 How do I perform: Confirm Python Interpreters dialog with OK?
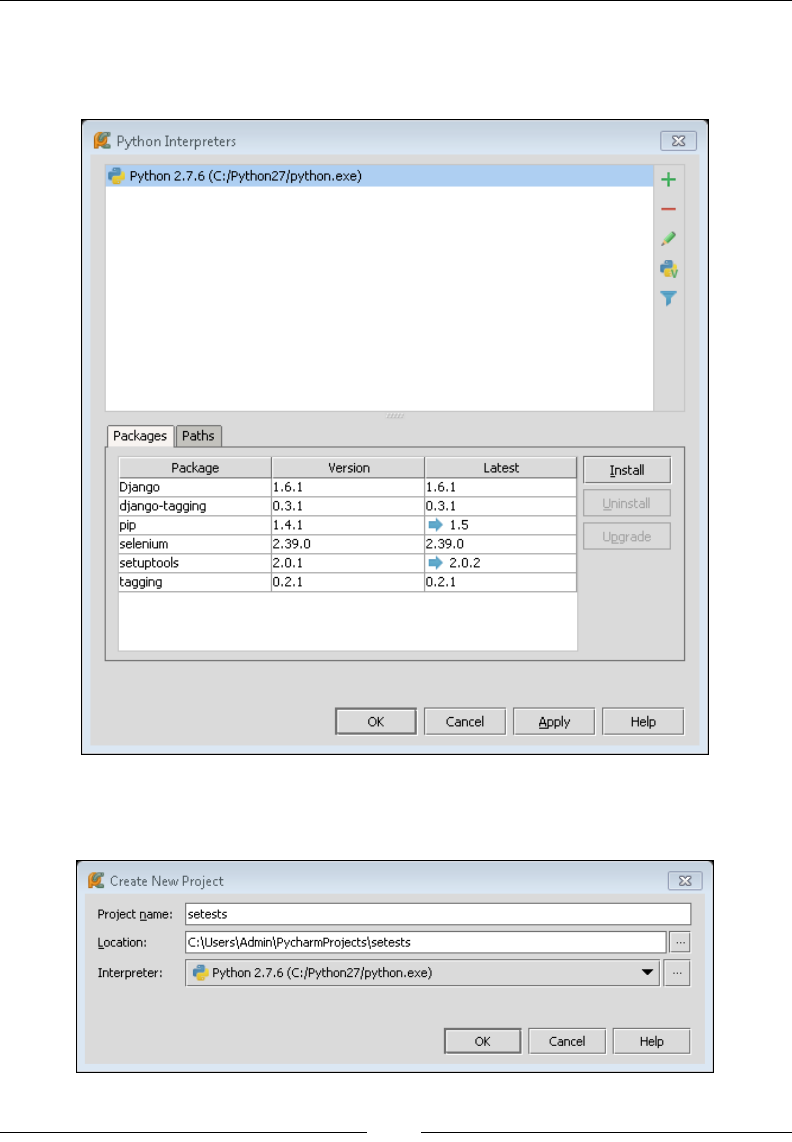pos(376,722)
